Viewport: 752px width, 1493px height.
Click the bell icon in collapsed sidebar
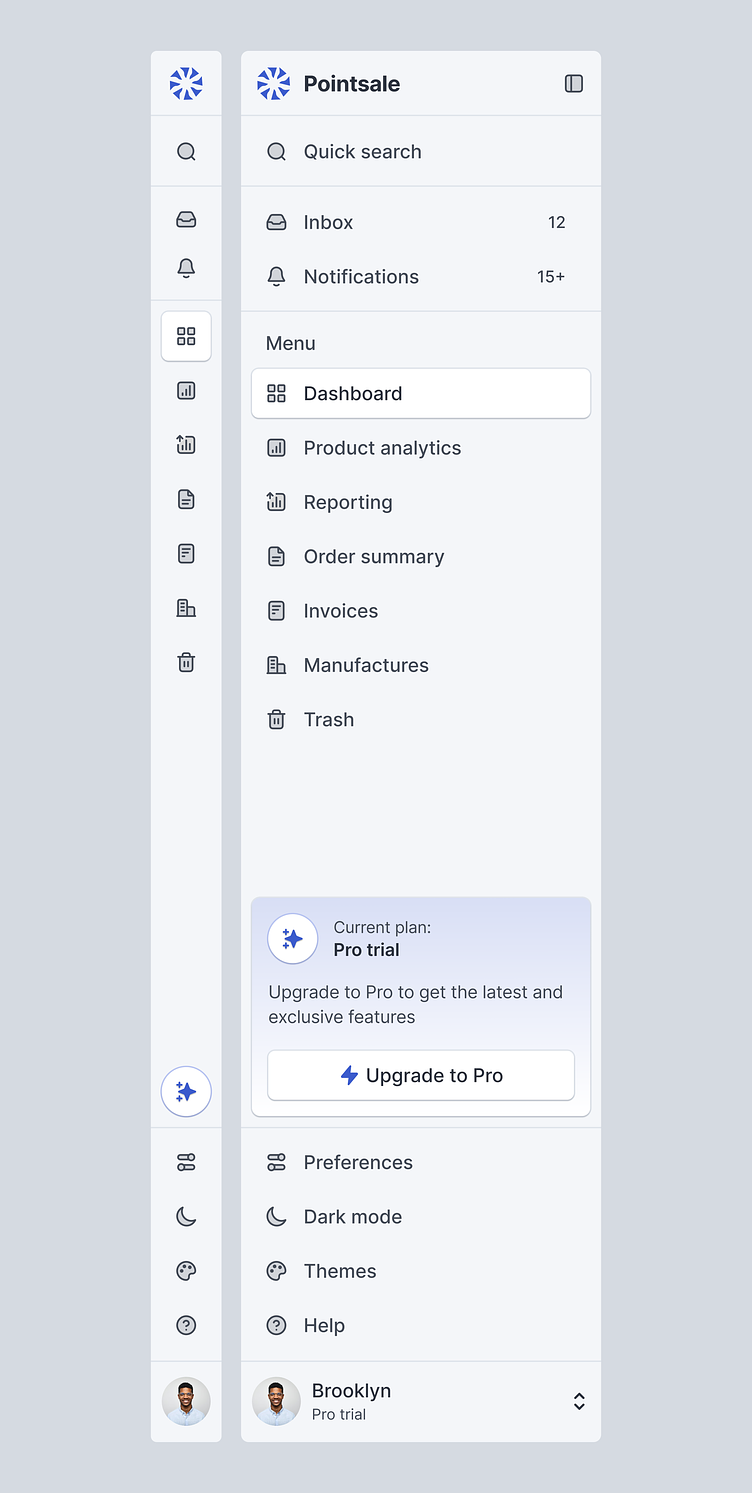(x=186, y=268)
